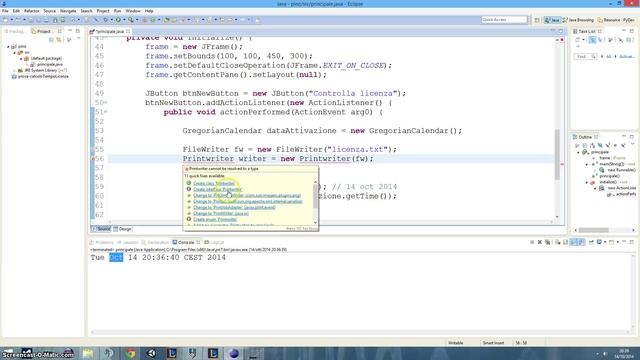This screenshot has height=360, width=640.
Task: Click the Debug bug toolbar icon
Action: [106, 20]
